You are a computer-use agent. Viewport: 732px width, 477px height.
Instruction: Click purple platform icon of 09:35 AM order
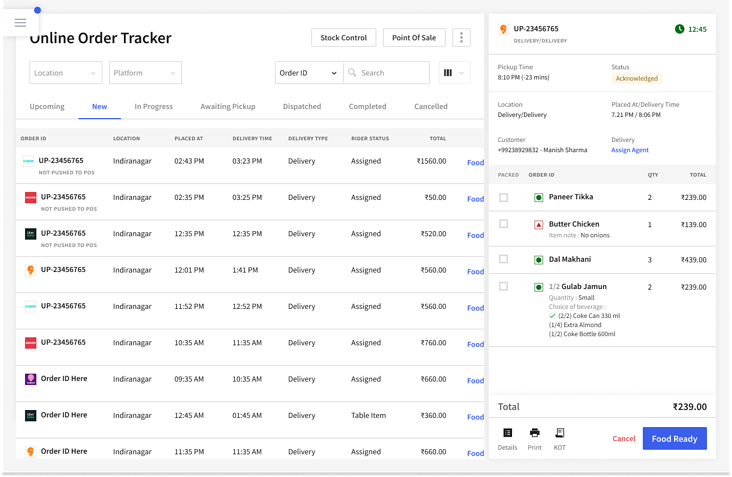point(30,379)
